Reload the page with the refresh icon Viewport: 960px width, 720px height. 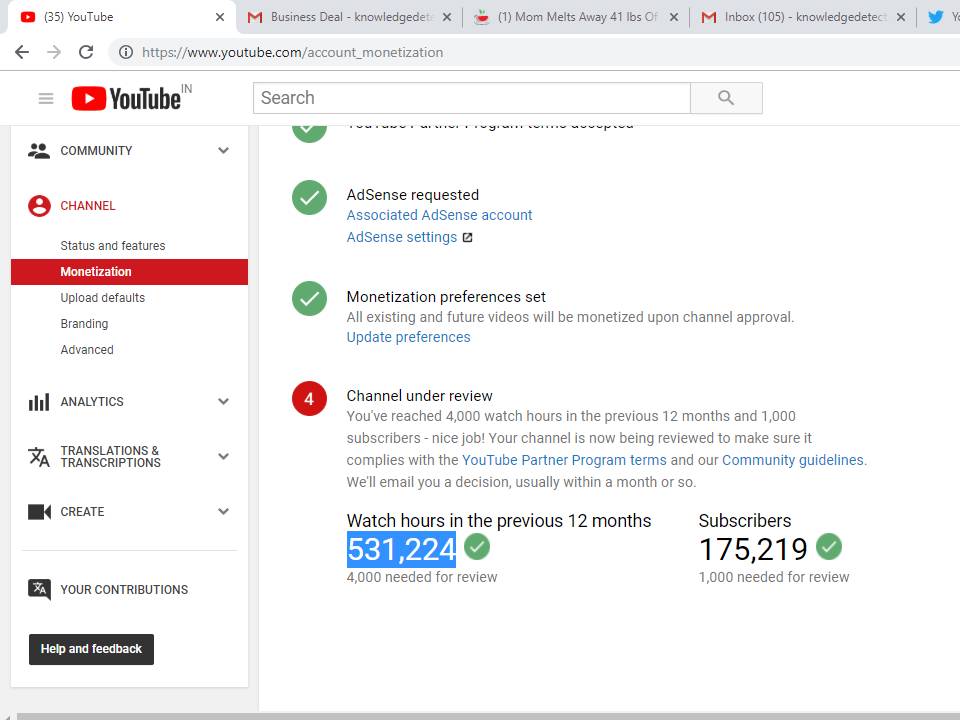pos(86,52)
